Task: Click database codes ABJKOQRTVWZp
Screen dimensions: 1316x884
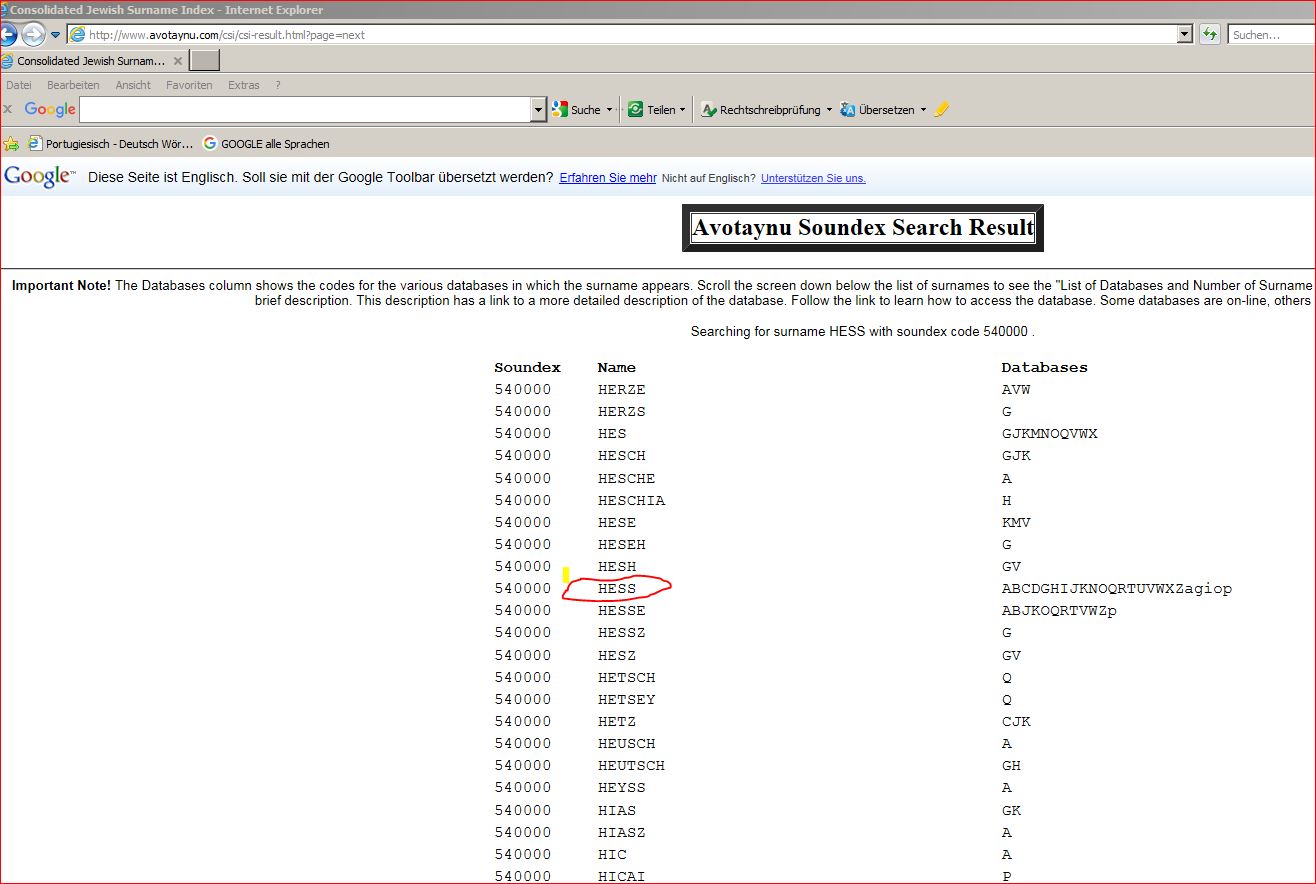Action: [1059, 610]
